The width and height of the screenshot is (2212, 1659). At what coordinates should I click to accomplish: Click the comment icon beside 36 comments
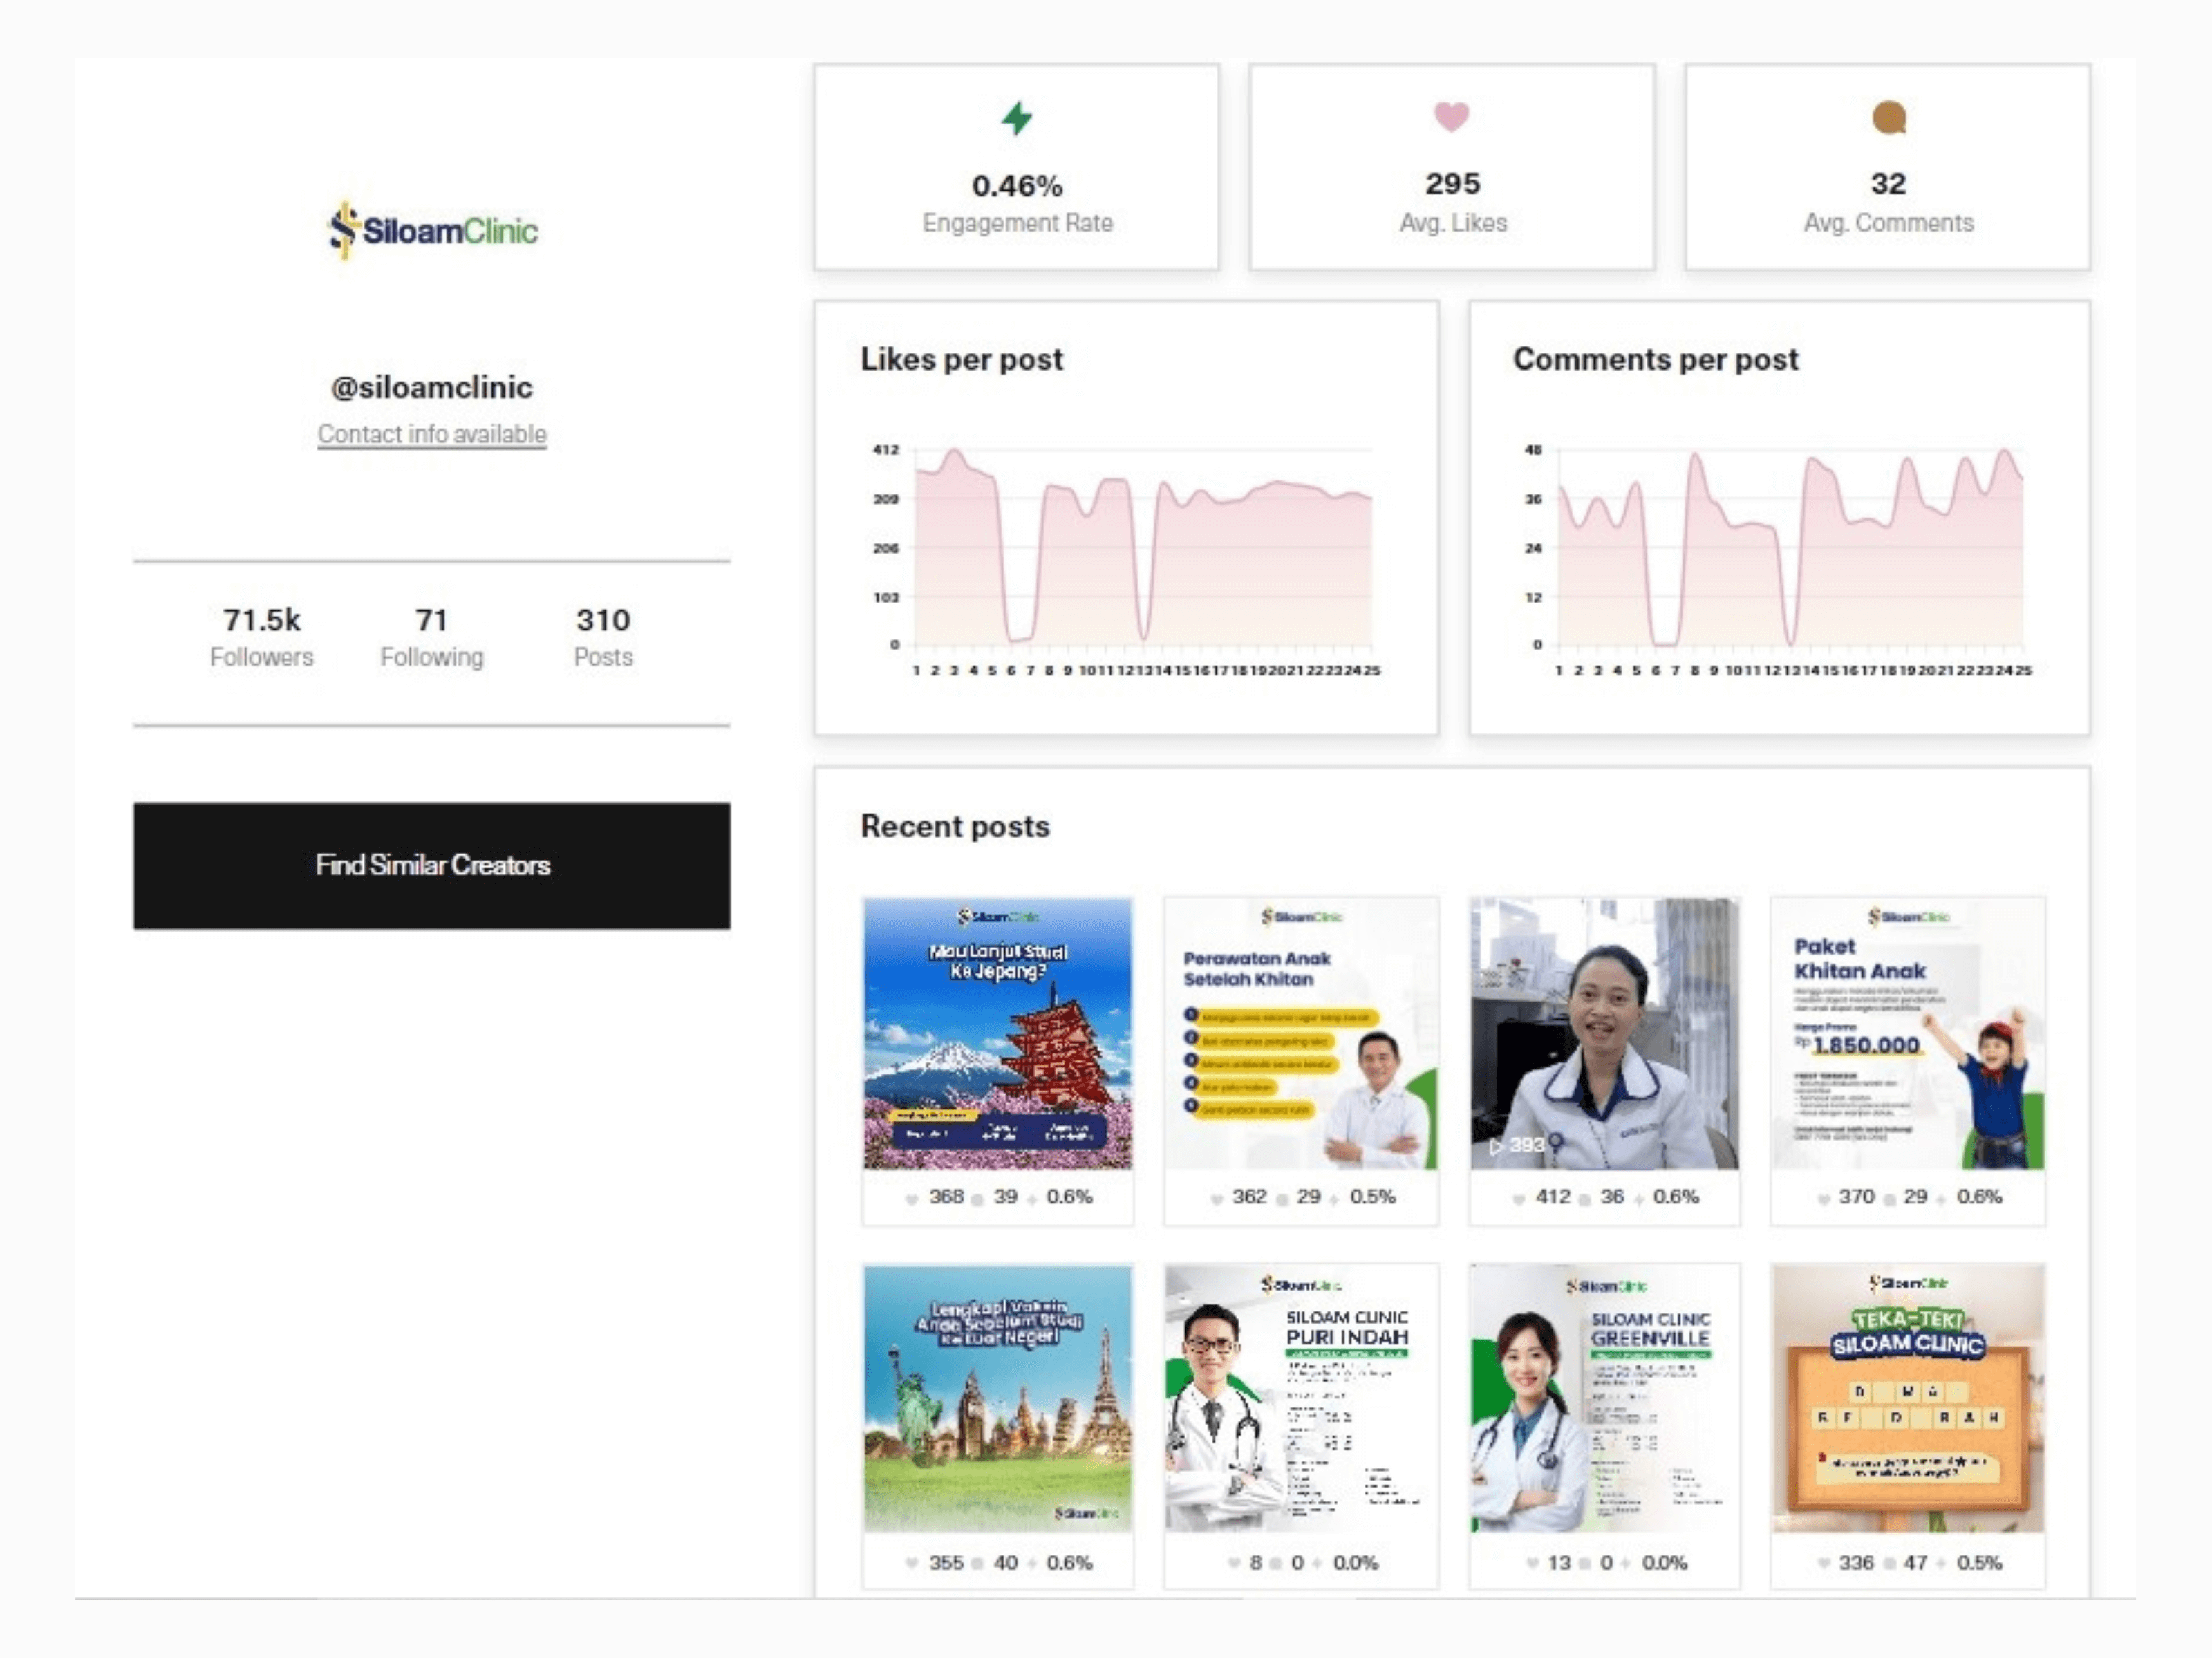click(1585, 1200)
